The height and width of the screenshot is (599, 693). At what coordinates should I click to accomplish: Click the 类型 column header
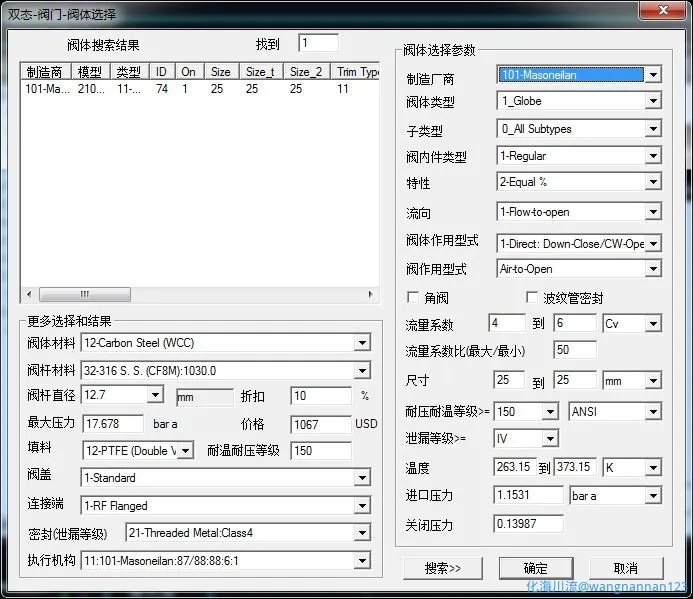click(x=130, y=71)
